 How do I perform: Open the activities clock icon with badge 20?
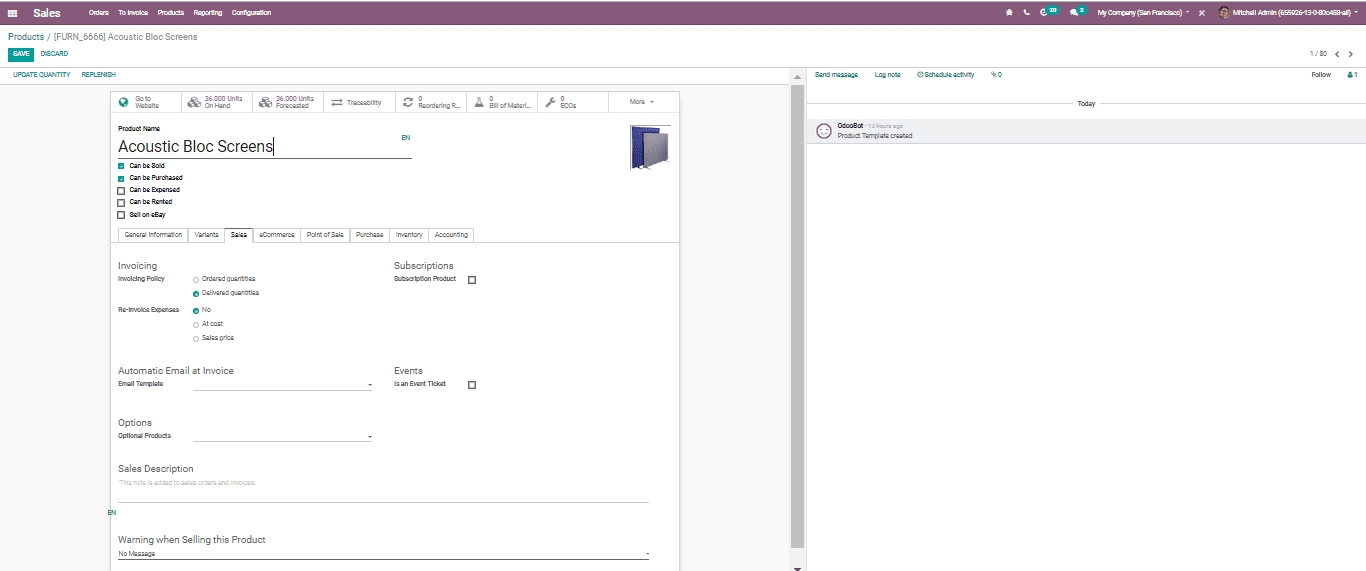(1044, 13)
